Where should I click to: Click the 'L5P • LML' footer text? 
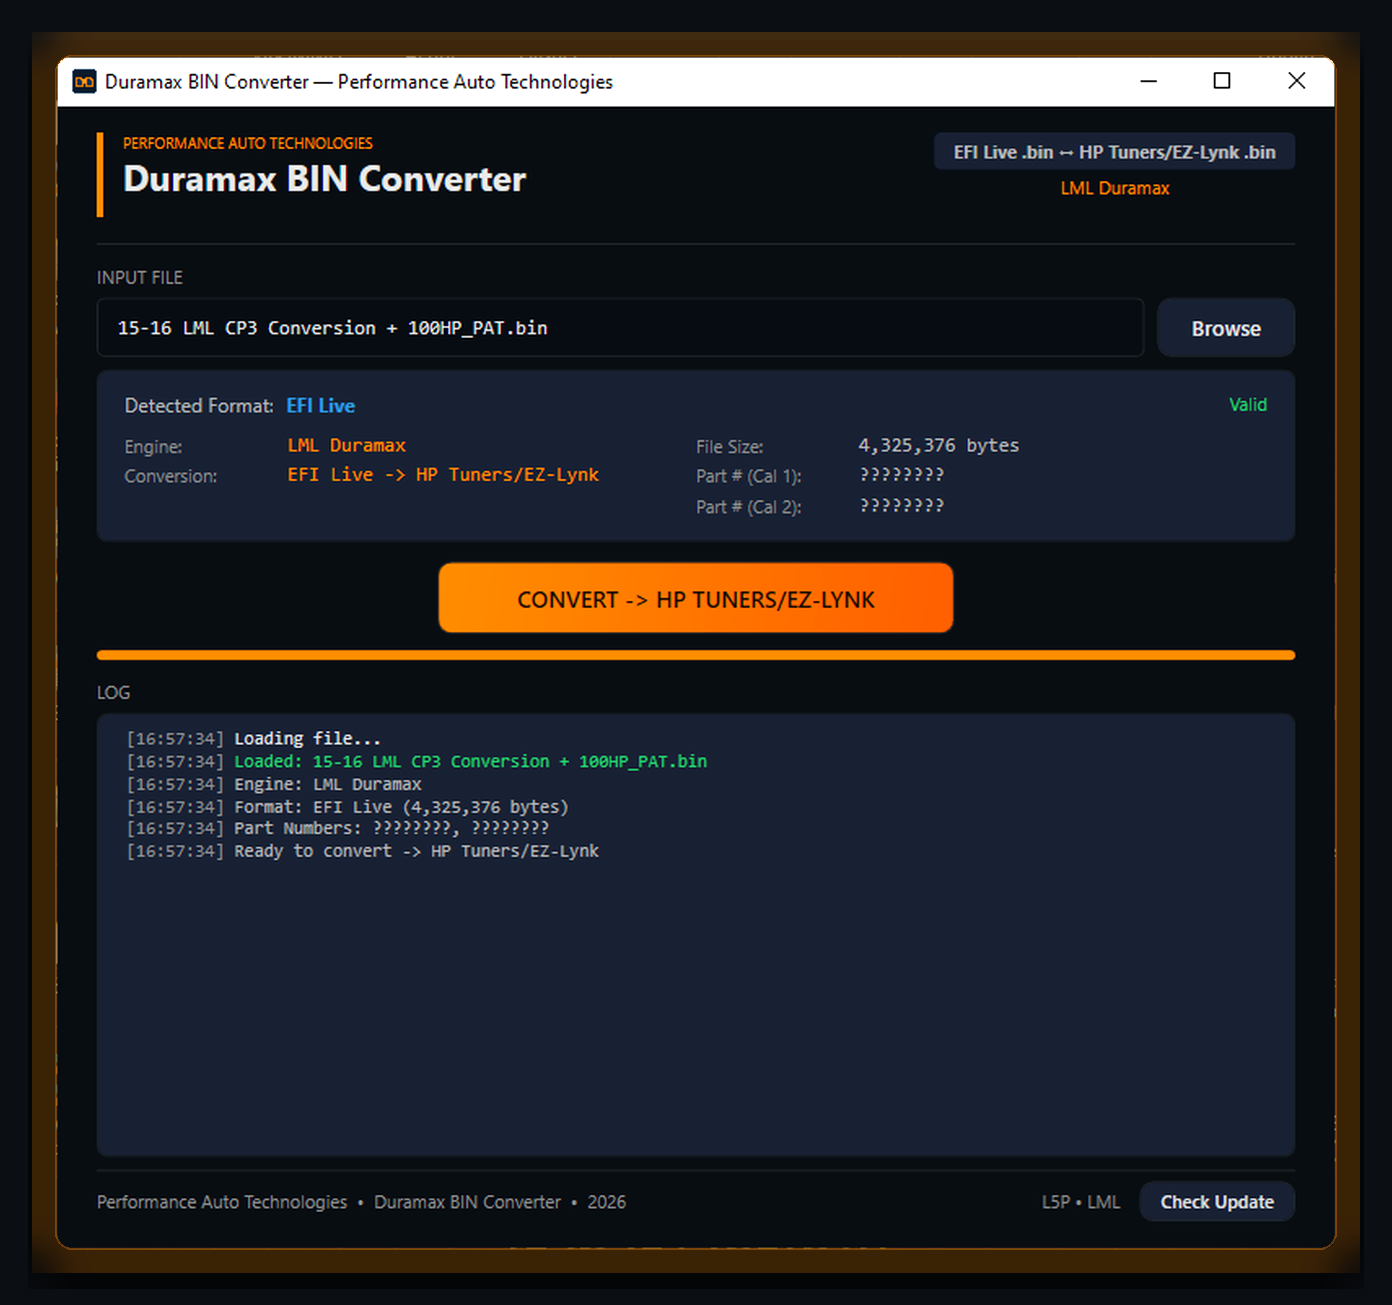click(x=1081, y=1202)
